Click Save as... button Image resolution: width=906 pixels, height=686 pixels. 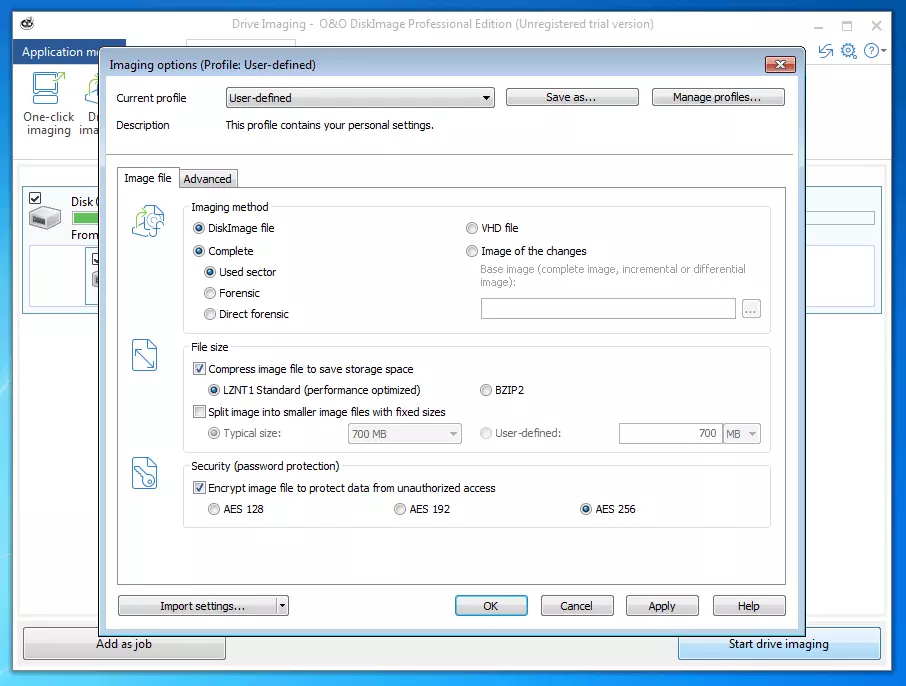[x=572, y=97]
